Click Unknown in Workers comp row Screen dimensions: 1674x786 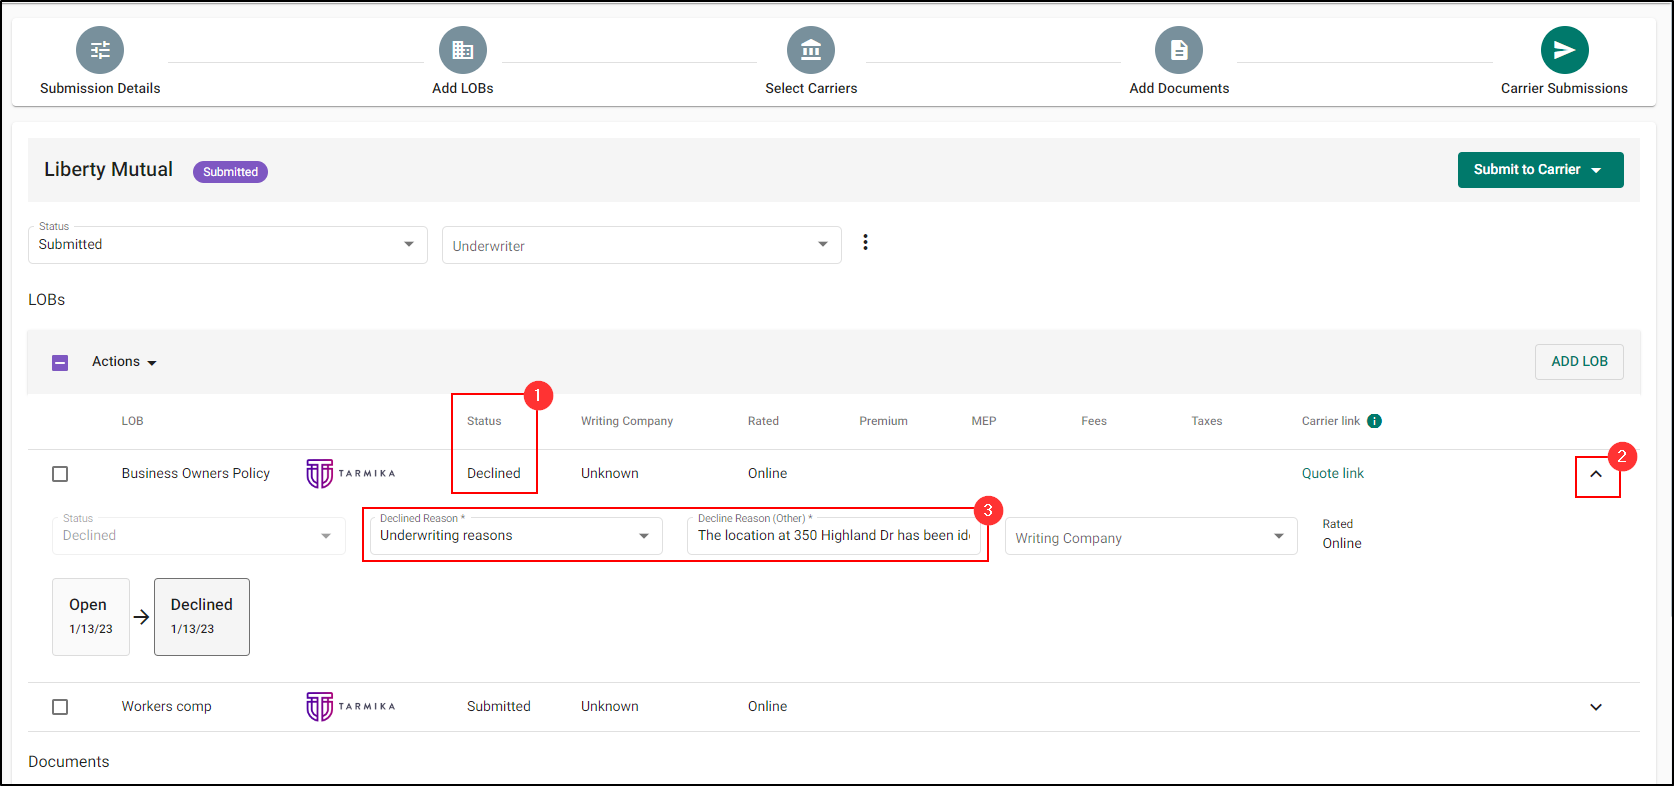pyautogui.click(x=610, y=707)
